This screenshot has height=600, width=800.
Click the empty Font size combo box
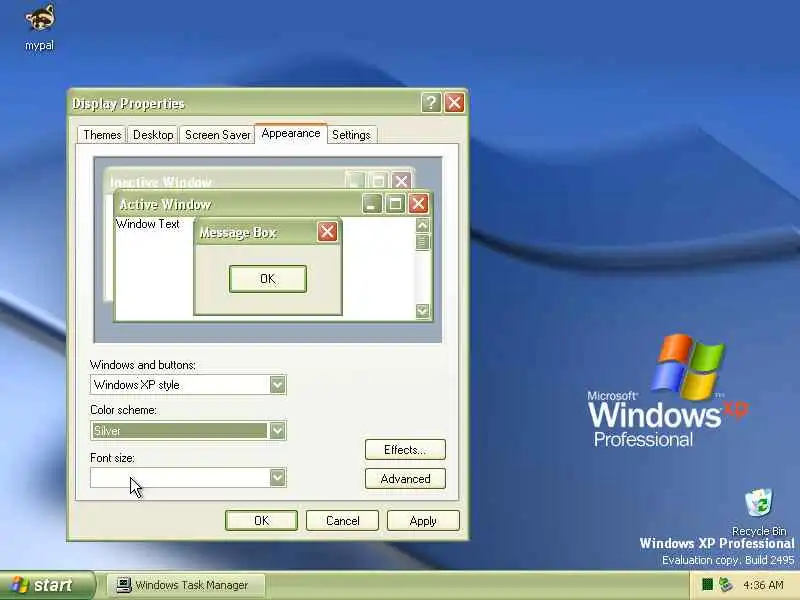(188, 478)
